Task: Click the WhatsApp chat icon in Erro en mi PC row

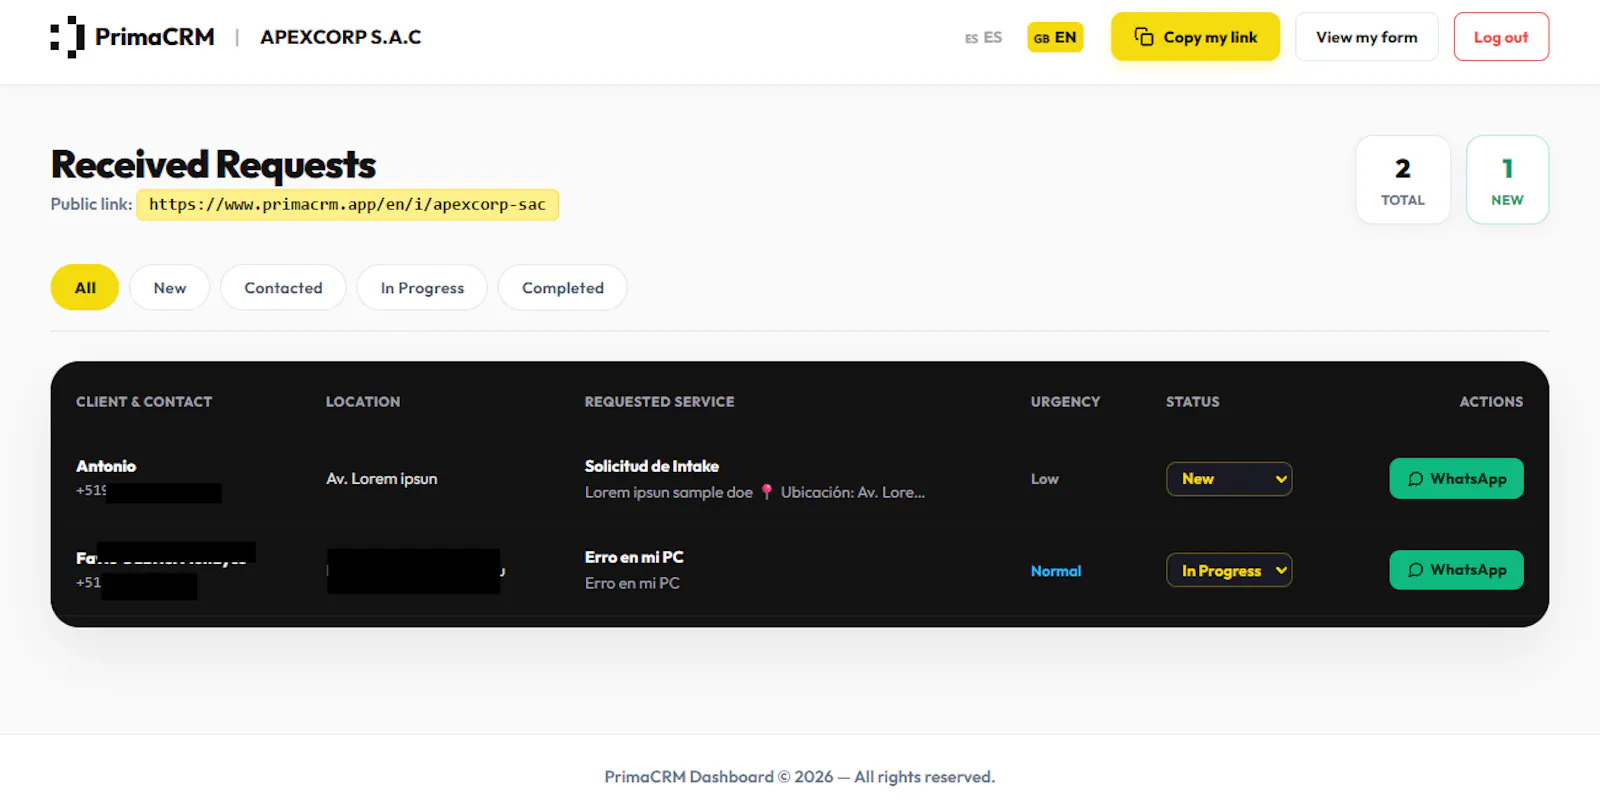Action: [1415, 570]
